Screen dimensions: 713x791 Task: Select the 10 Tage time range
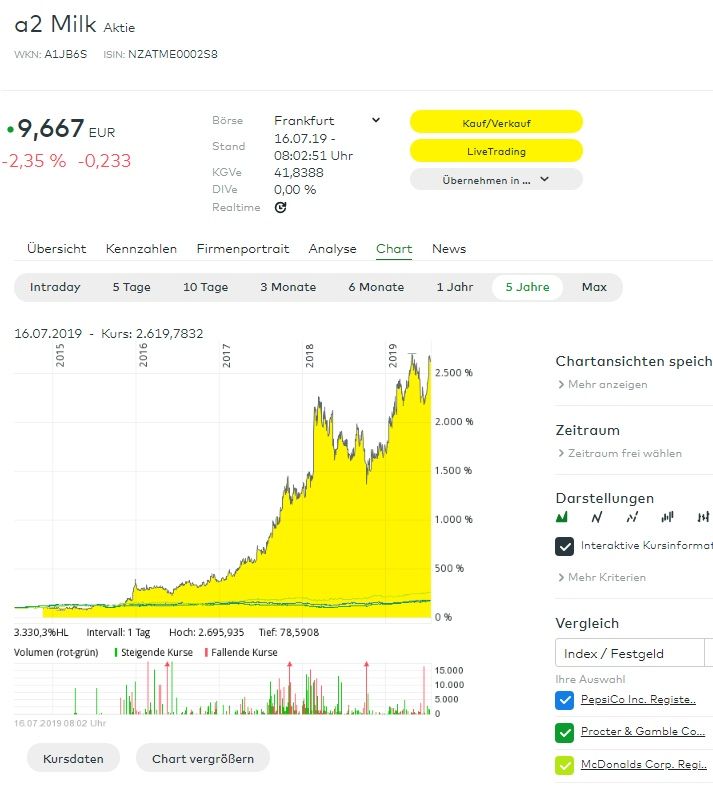pyautogui.click(x=205, y=287)
